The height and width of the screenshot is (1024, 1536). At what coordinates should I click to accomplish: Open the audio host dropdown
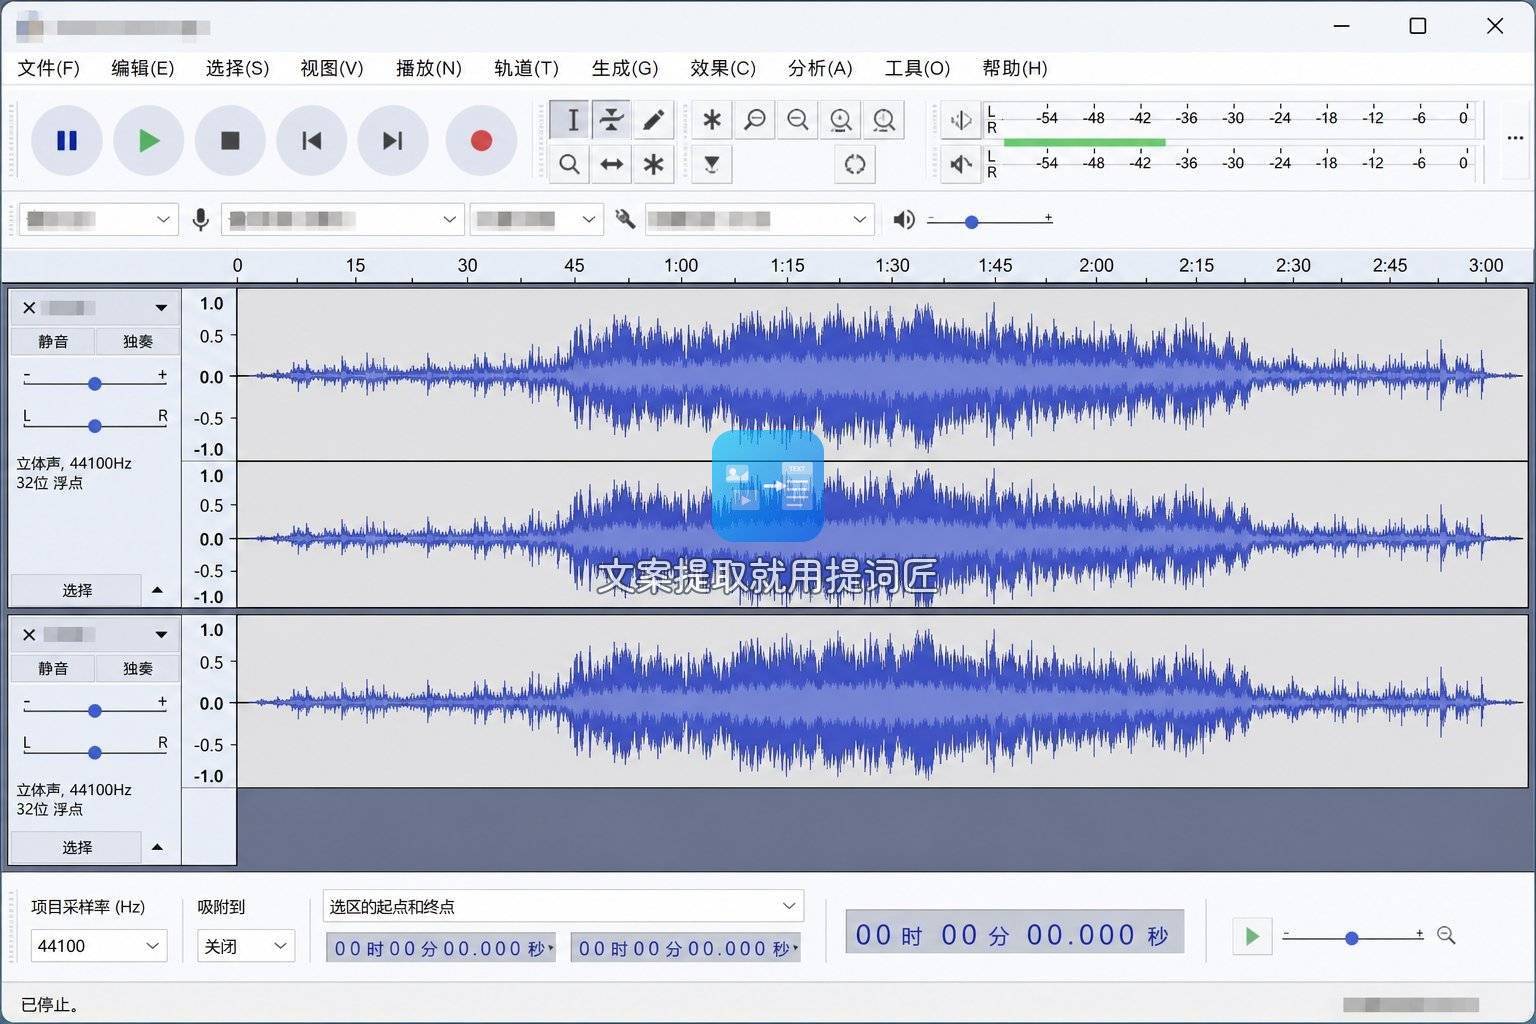pos(98,219)
